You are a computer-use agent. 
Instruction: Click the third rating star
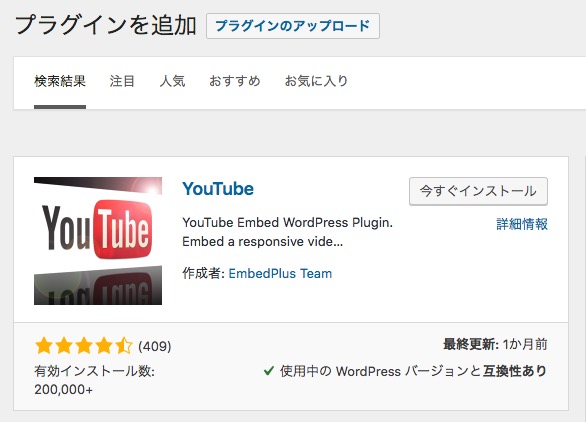pos(84,346)
